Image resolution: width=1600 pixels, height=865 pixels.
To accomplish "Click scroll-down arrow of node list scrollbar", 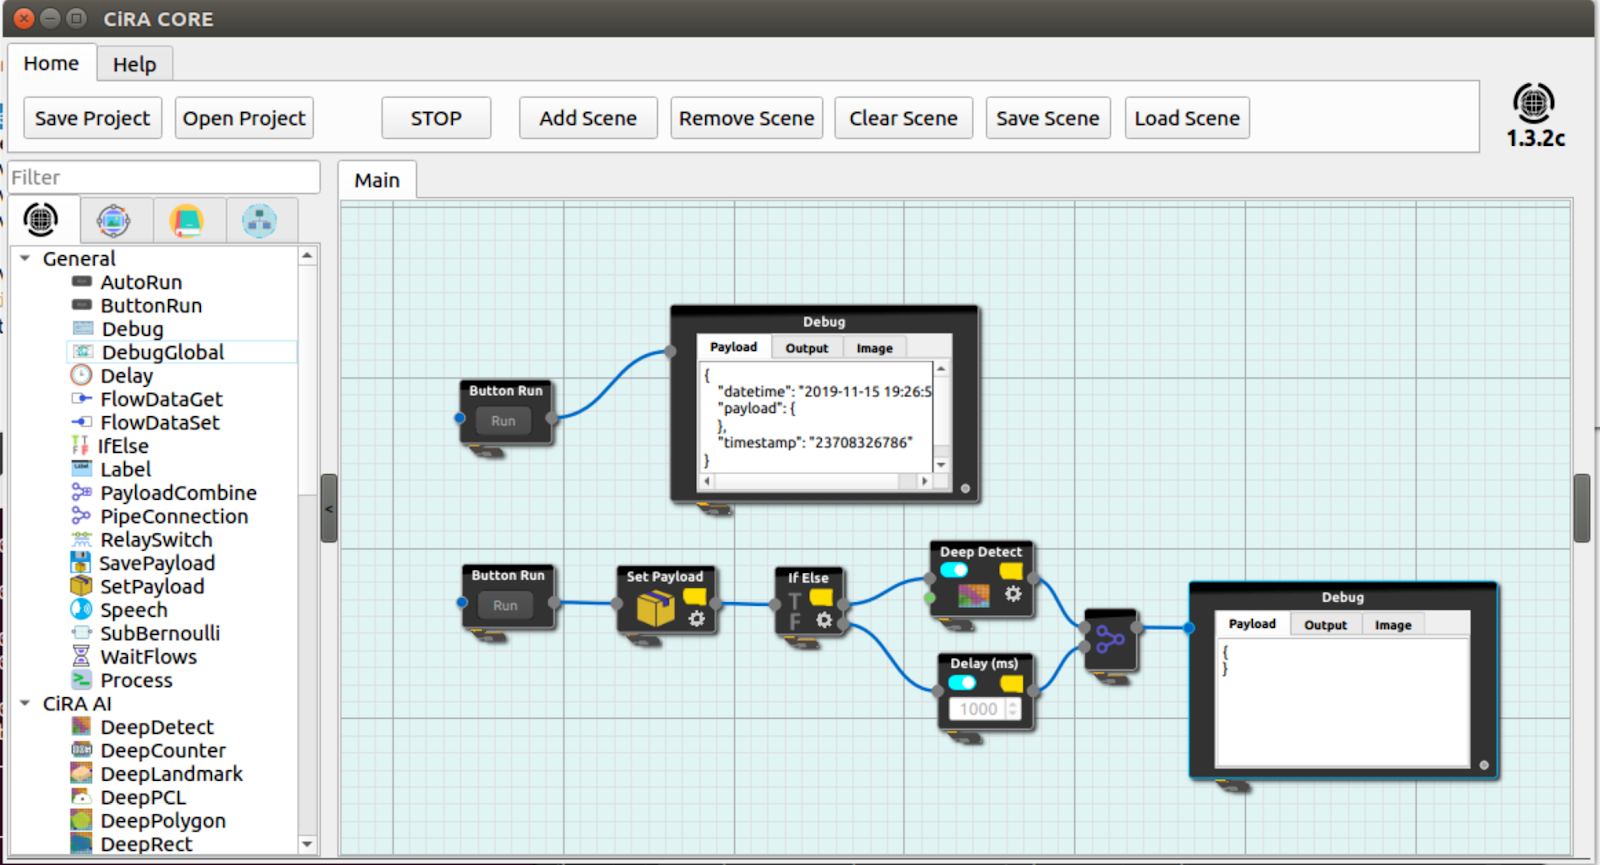I will [307, 844].
